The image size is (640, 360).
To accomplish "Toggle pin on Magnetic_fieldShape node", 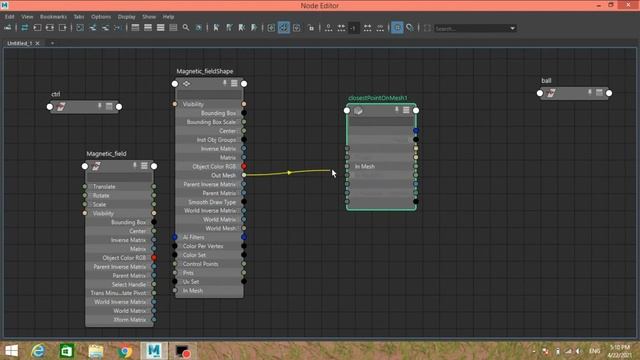I will point(224,83).
